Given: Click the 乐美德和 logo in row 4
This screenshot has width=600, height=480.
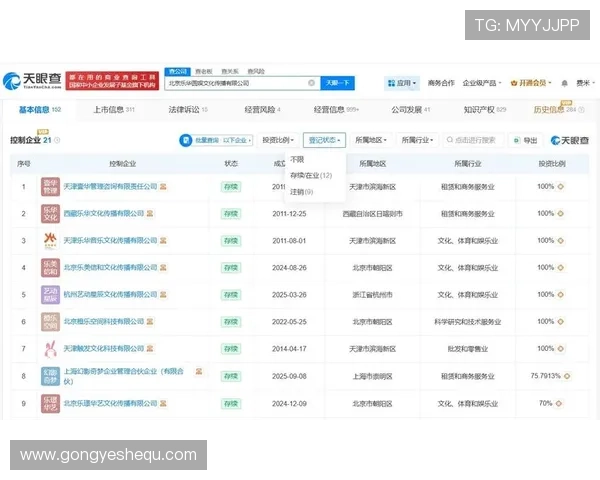Looking at the screenshot, I should [x=51, y=268].
